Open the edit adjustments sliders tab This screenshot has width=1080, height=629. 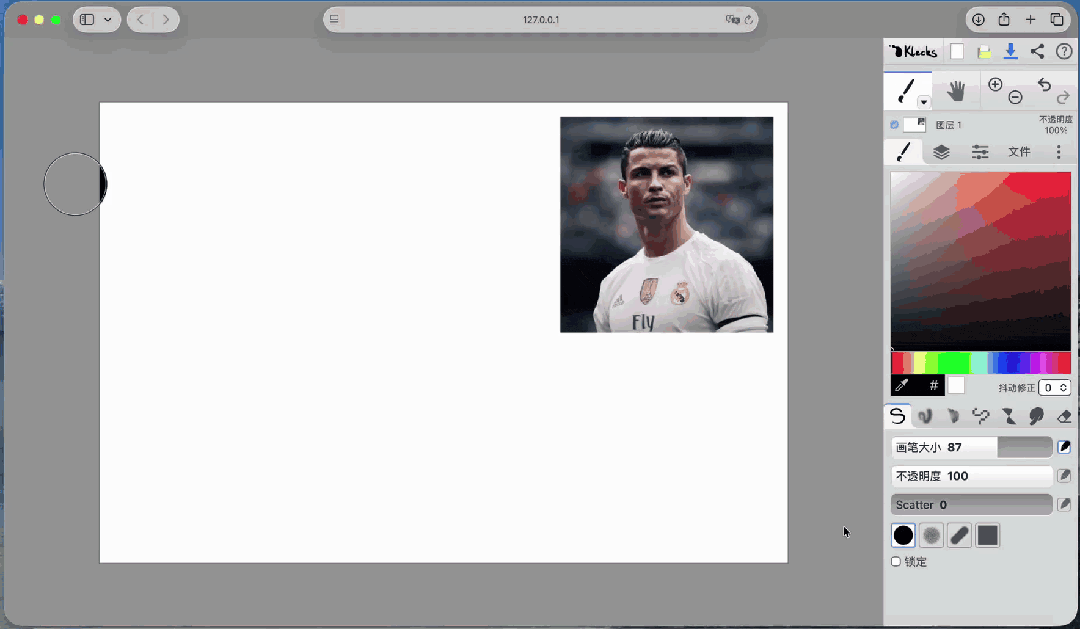(979, 152)
